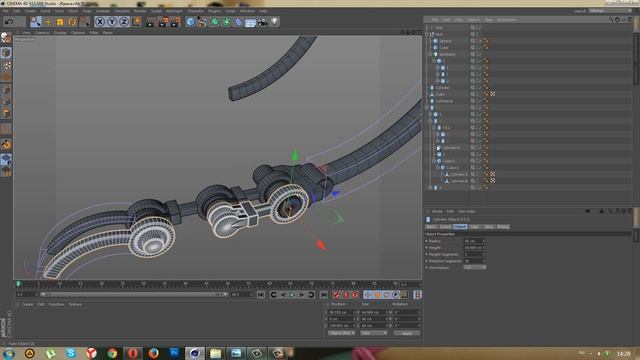Switch to the Coord. tab in attributes
Viewport: 640px width, 360px height.
point(445,227)
